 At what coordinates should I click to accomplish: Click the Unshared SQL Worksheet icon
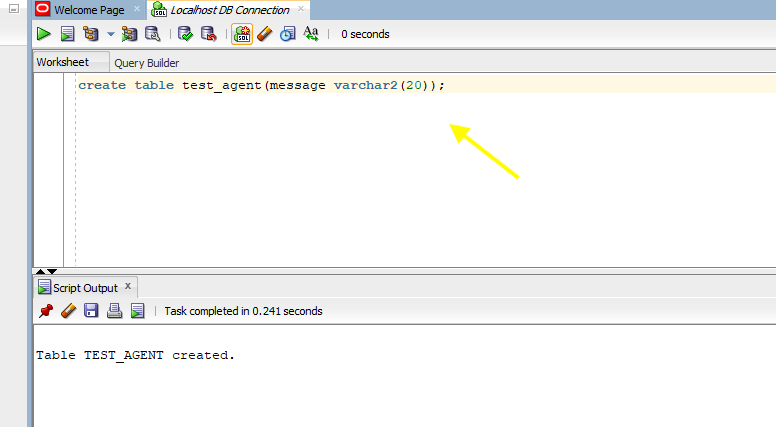[x=242, y=34]
